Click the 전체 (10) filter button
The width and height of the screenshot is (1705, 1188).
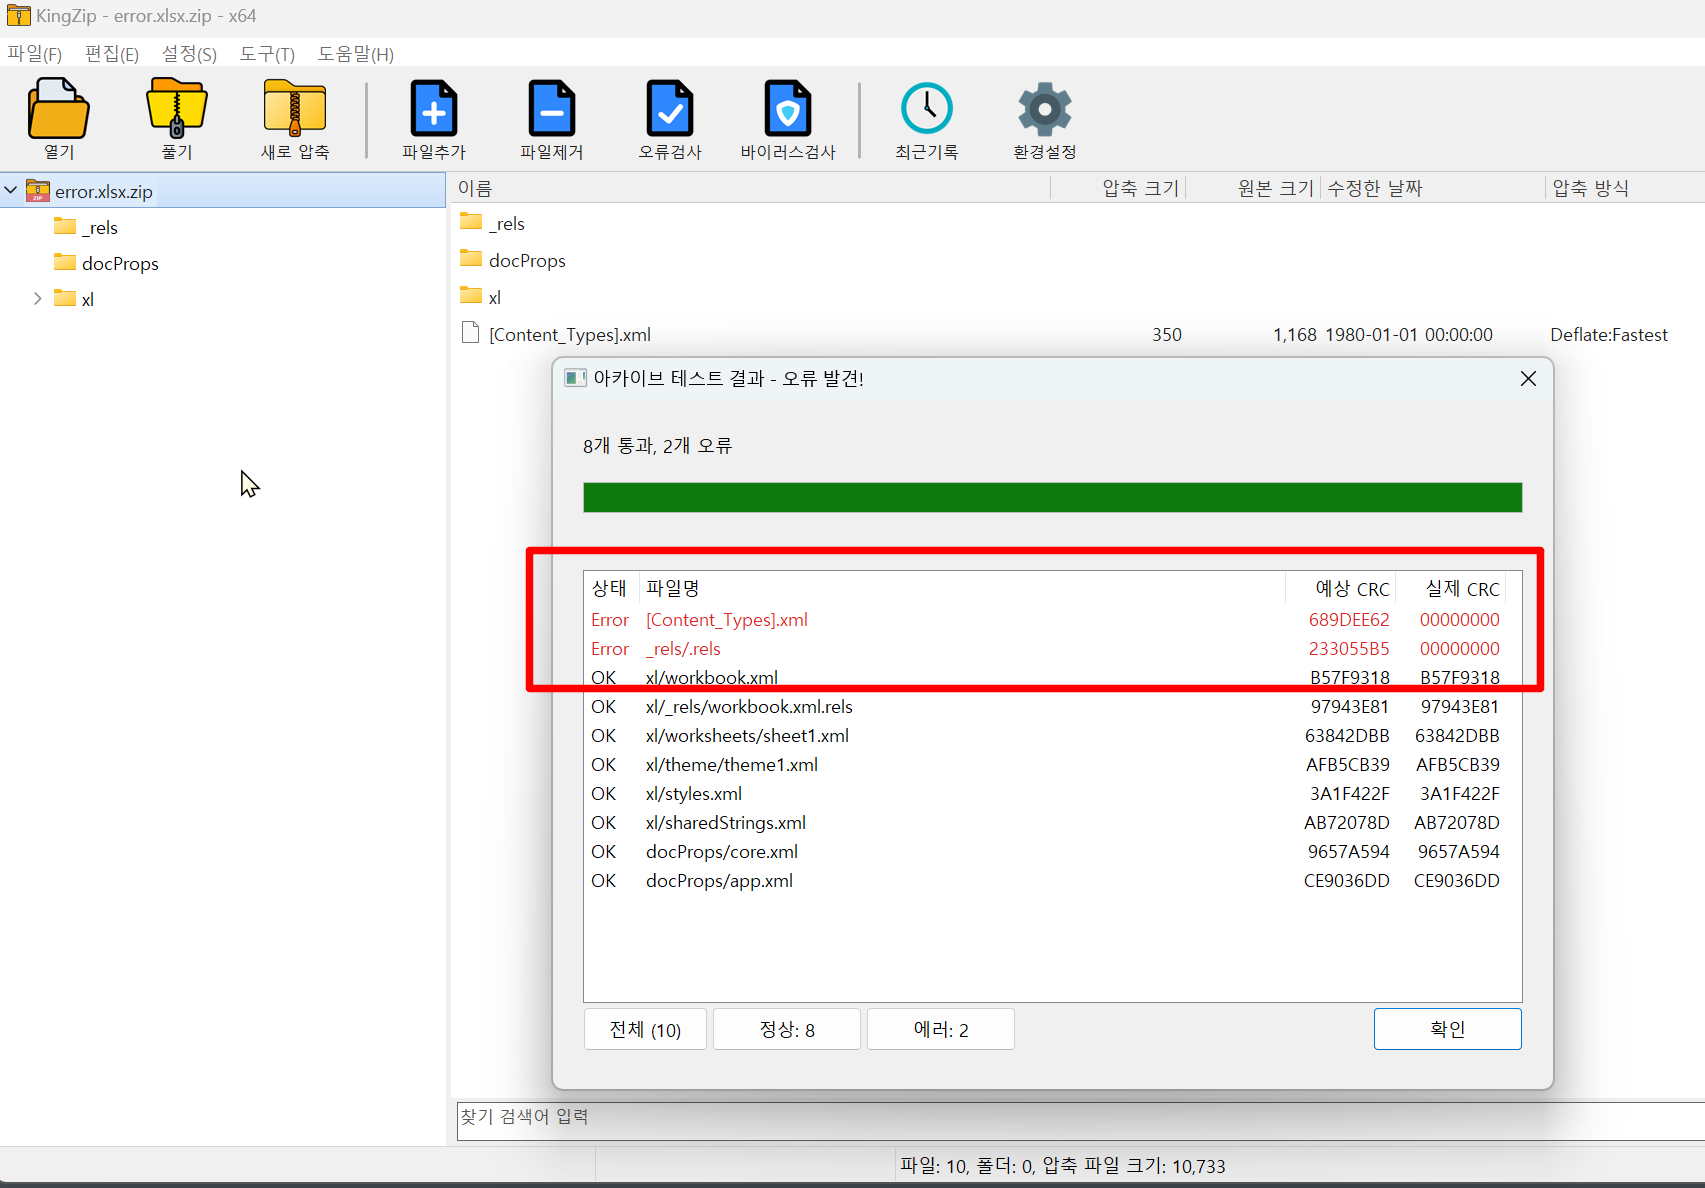(x=645, y=1029)
